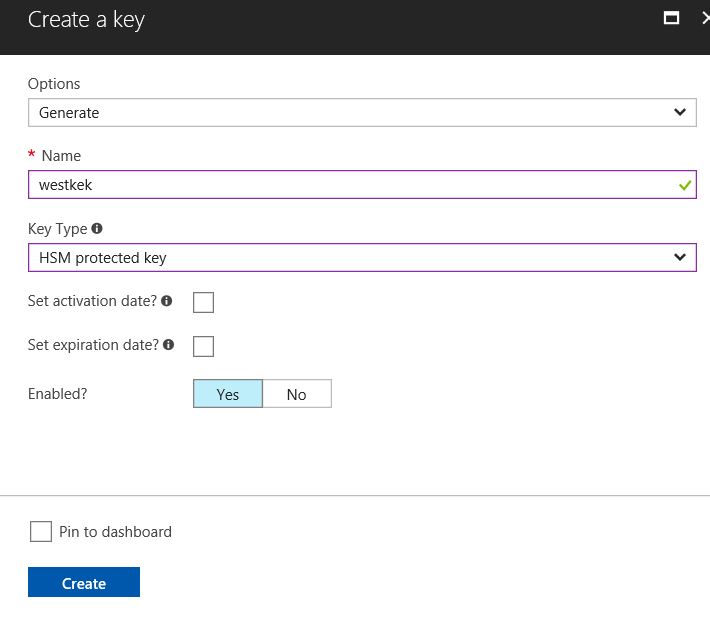
Task: Open the Options Generate dropdown
Action: [362, 112]
